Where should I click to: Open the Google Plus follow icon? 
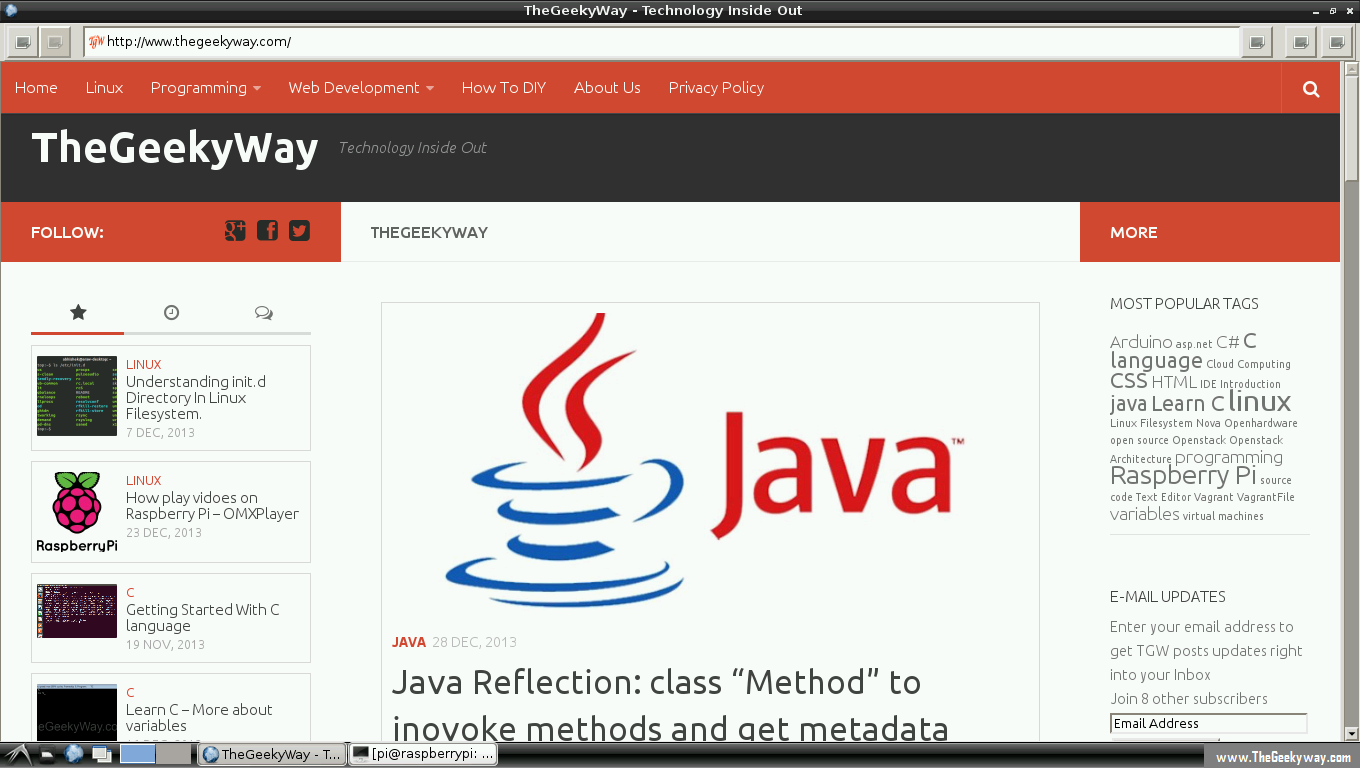(x=235, y=231)
